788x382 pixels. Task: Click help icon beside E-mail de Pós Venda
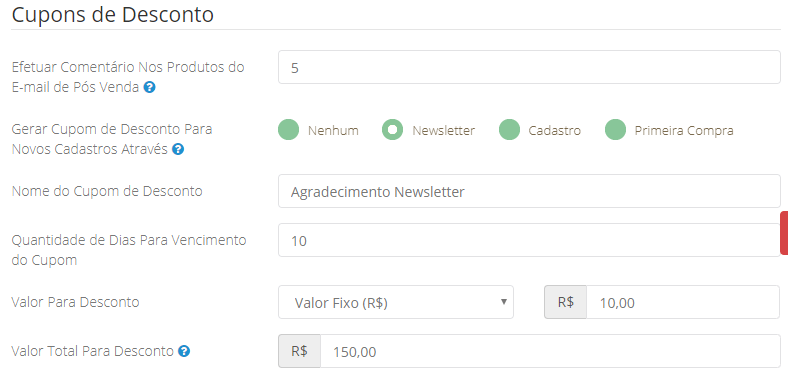click(x=149, y=87)
